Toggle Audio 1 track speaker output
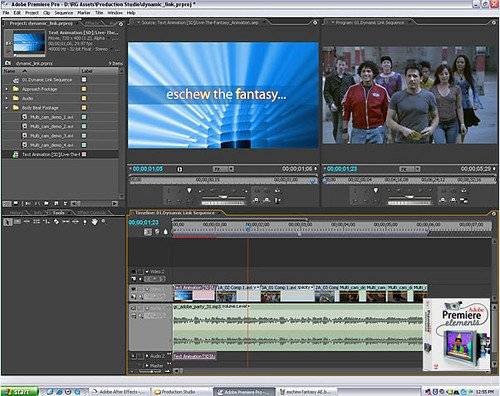The image size is (500, 396). pos(134,308)
